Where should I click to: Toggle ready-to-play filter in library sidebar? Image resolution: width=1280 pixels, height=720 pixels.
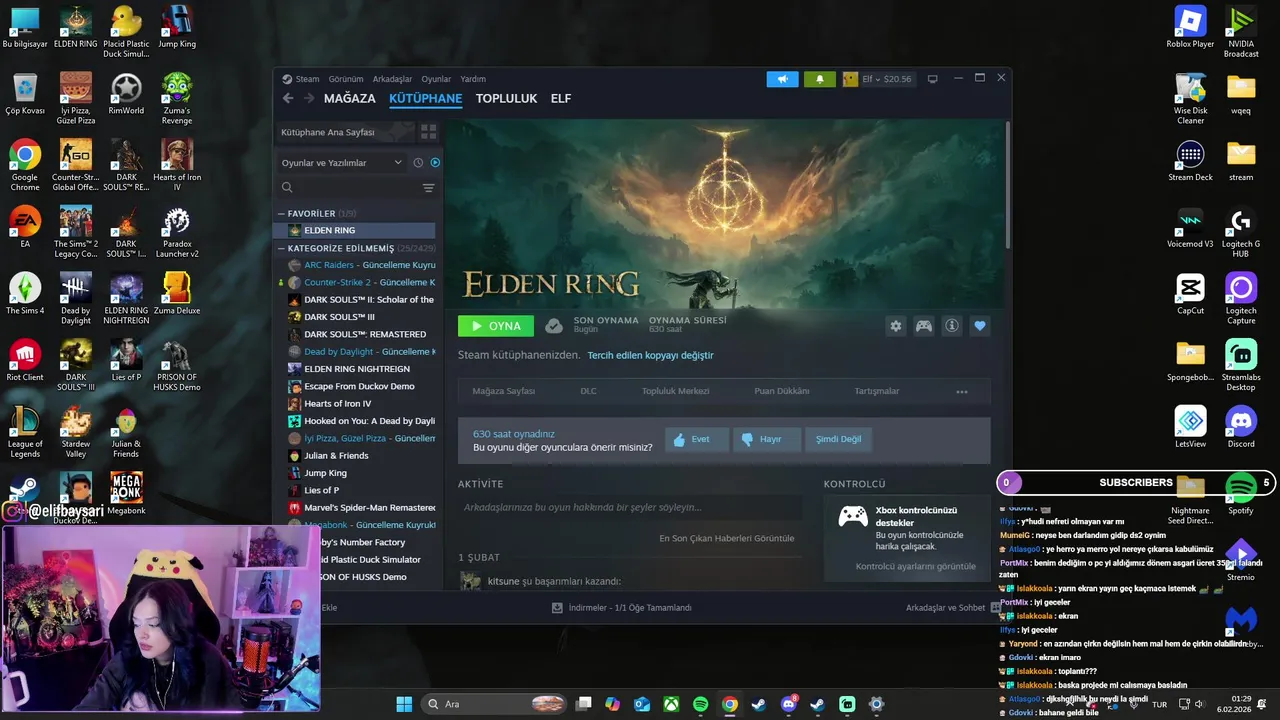[x=435, y=163]
